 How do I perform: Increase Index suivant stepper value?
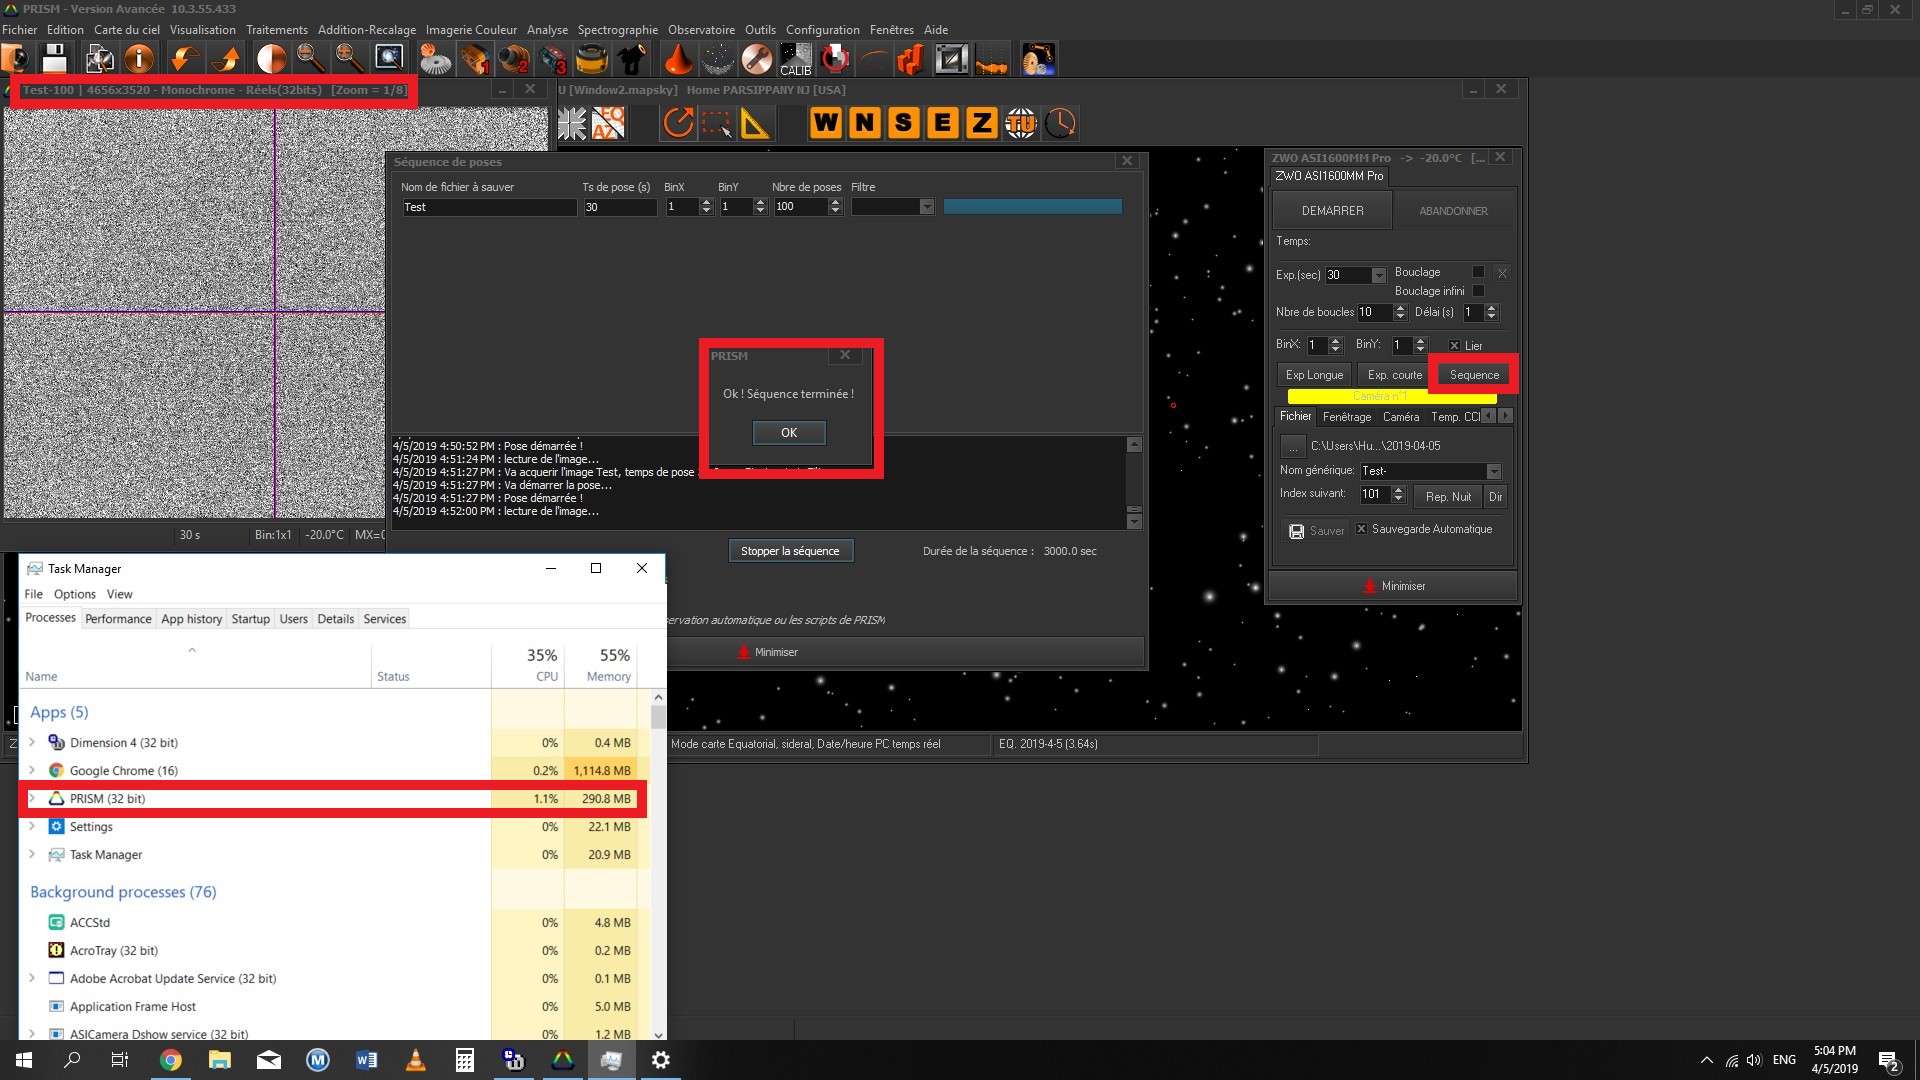[1398, 490]
